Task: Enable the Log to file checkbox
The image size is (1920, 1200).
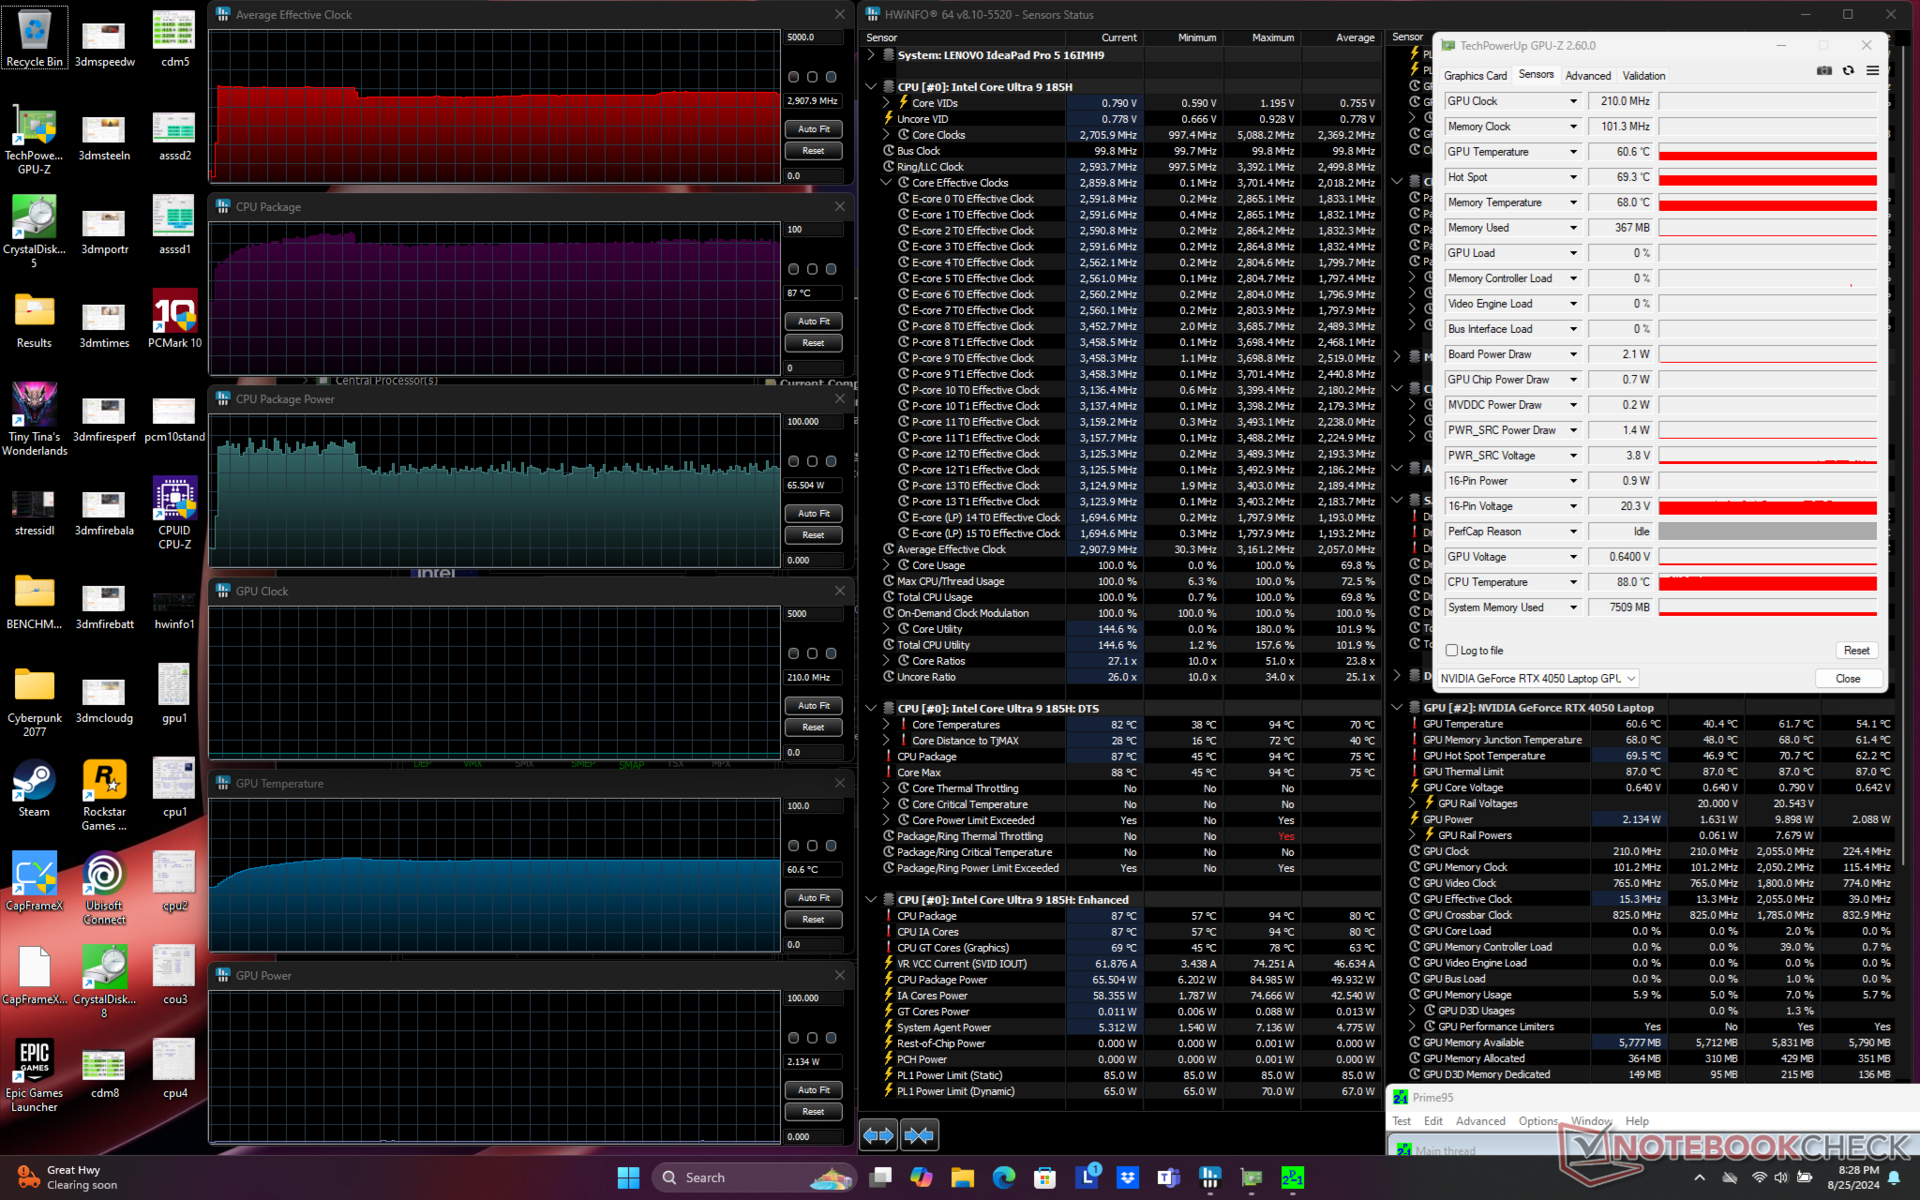Action: [1452, 650]
